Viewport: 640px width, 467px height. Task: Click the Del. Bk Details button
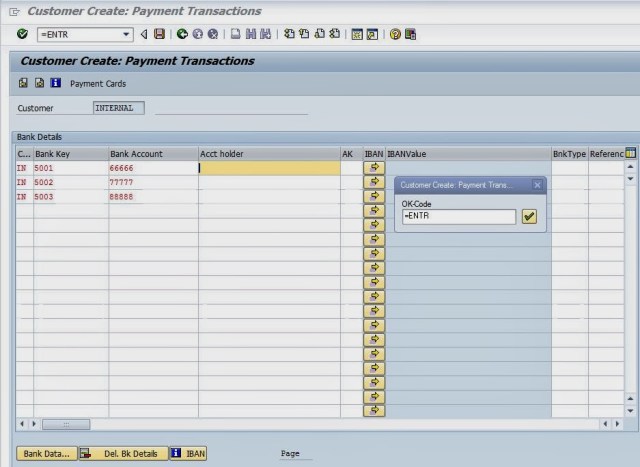[123, 454]
